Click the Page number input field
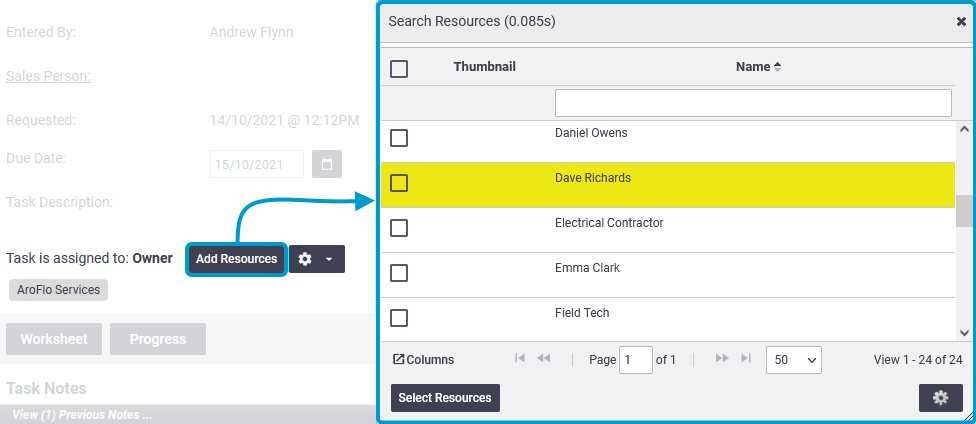 [x=636, y=360]
